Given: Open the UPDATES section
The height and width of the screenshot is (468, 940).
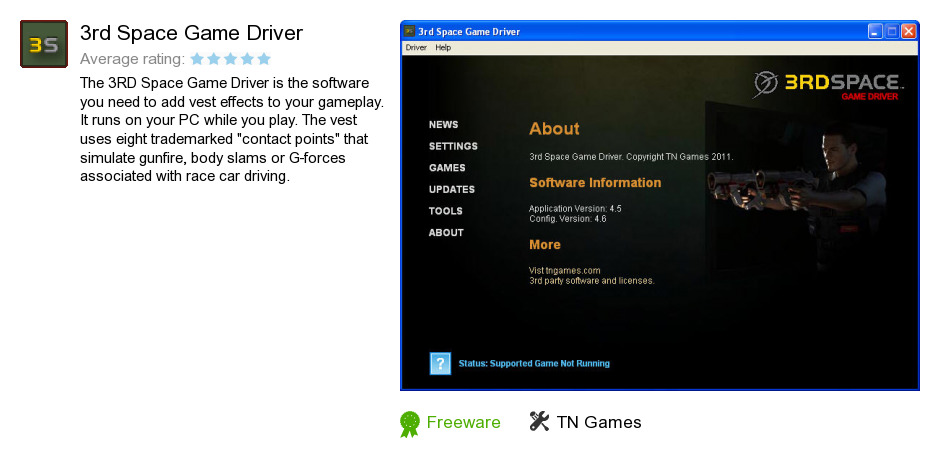Looking at the screenshot, I should [452, 189].
